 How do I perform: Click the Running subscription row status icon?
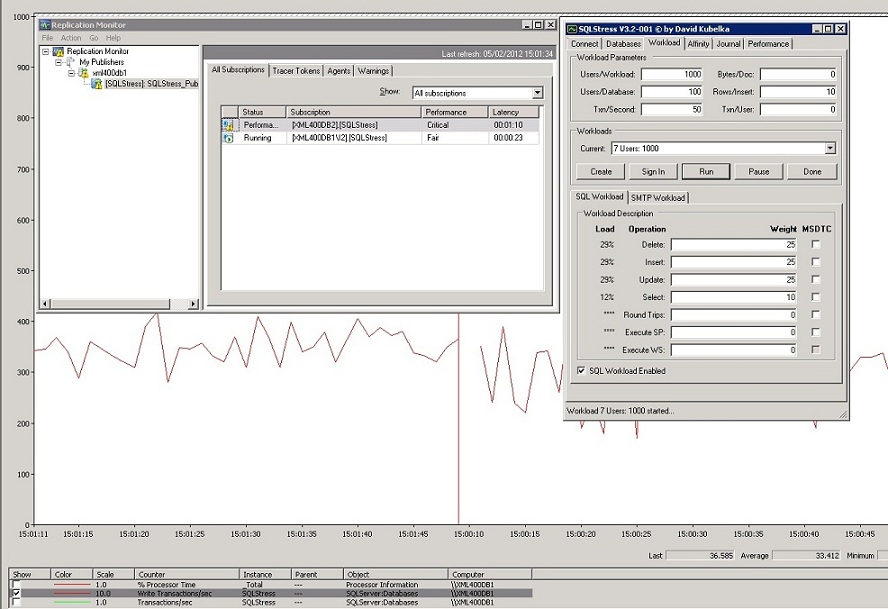[228, 138]
